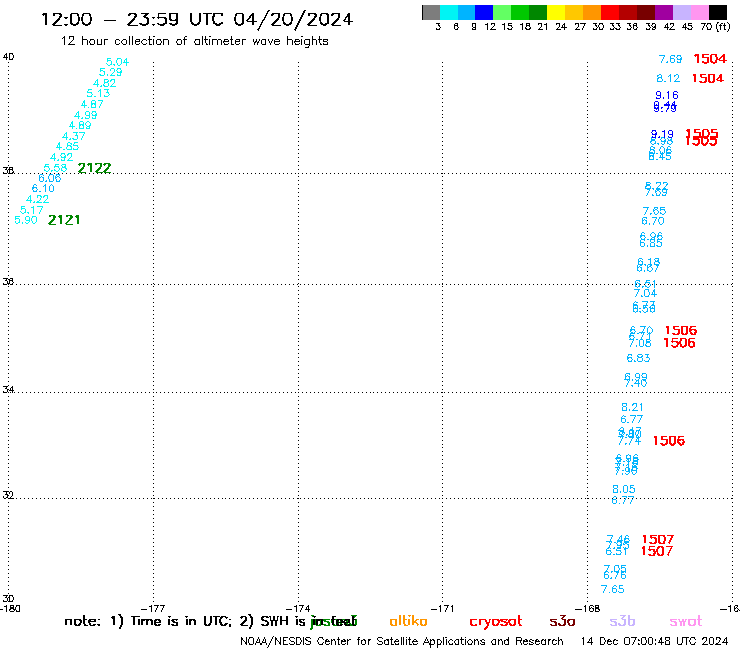The image size is (740, 650).
Task: Click the wave height value 5.58
Action: tap(55, 168)
